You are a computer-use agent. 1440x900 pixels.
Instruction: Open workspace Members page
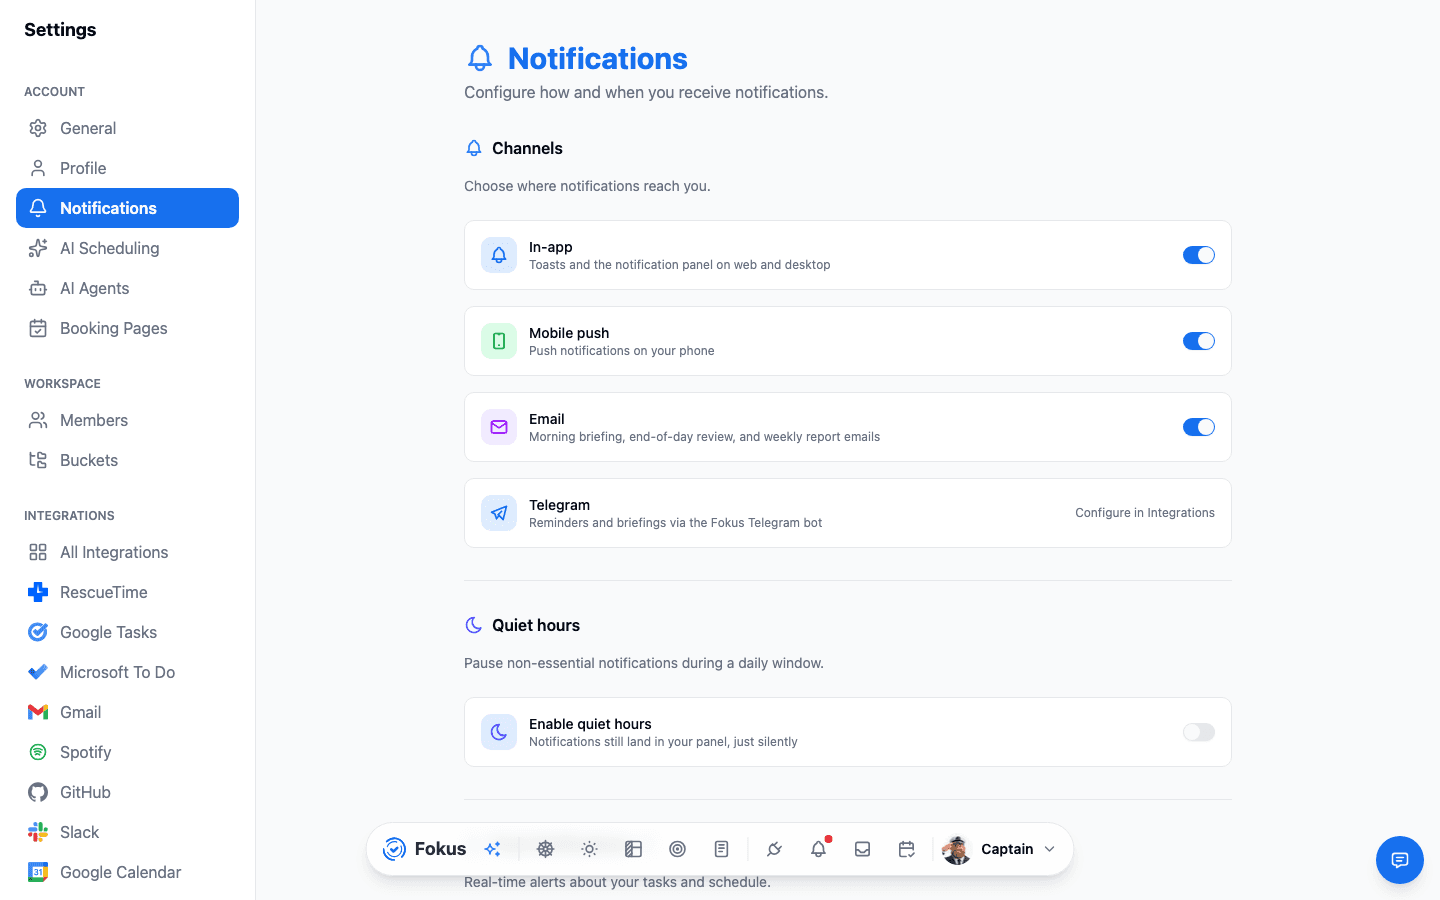[x=127, y=420]
